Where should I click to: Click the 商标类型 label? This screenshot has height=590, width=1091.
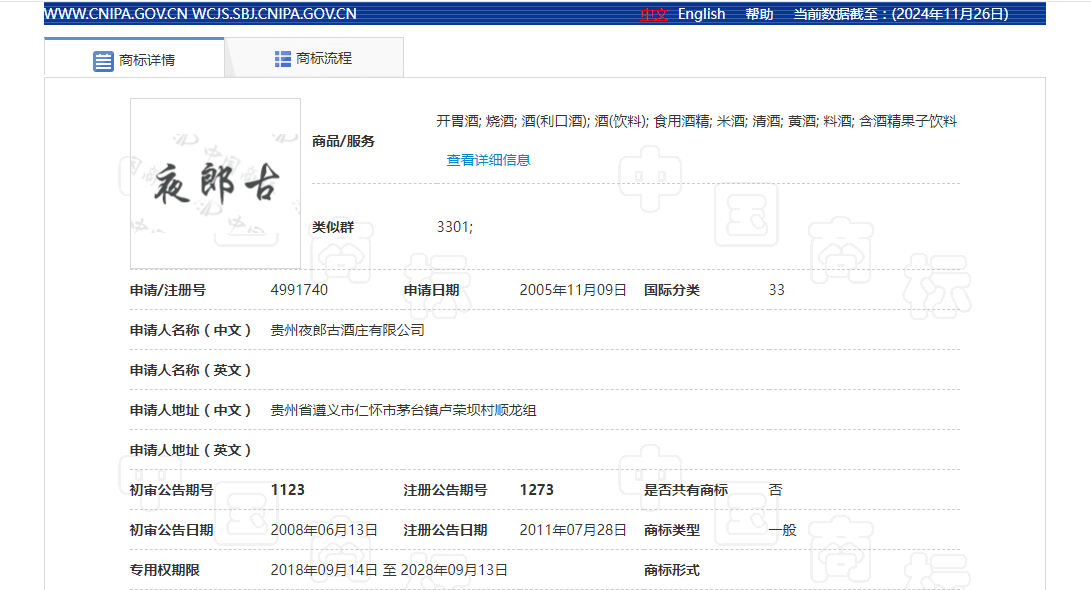671,530
